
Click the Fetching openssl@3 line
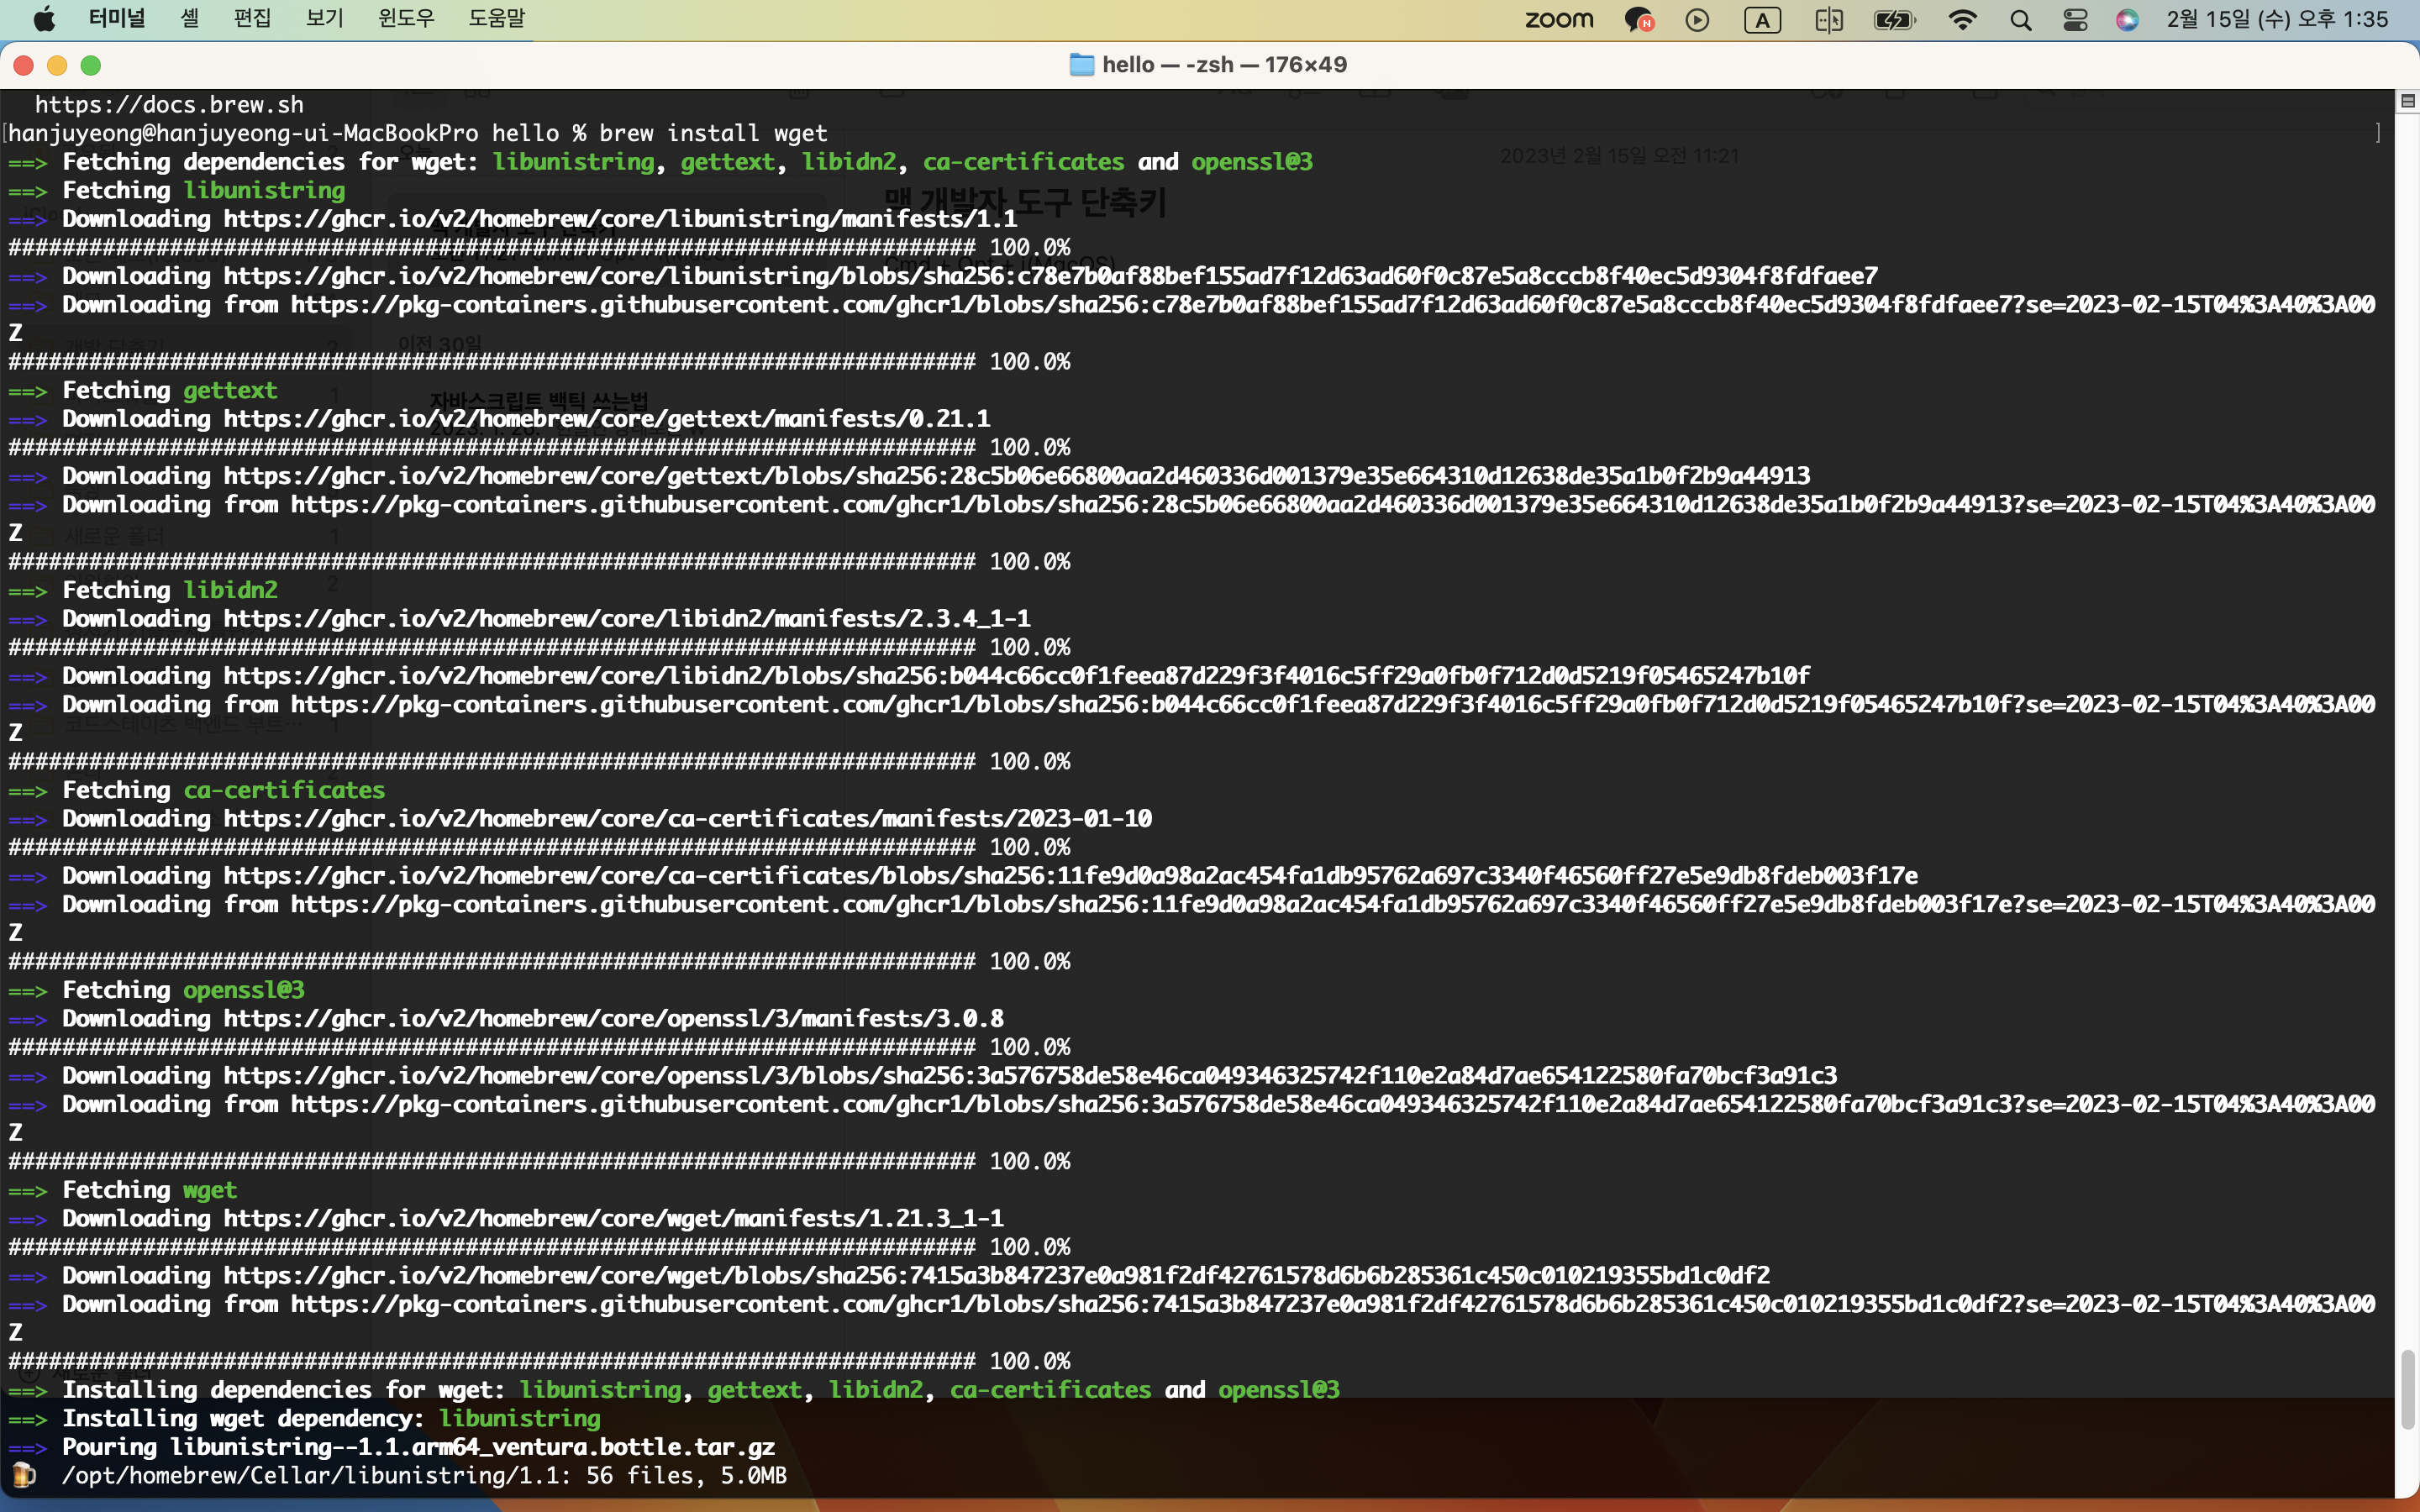point(156,990)
